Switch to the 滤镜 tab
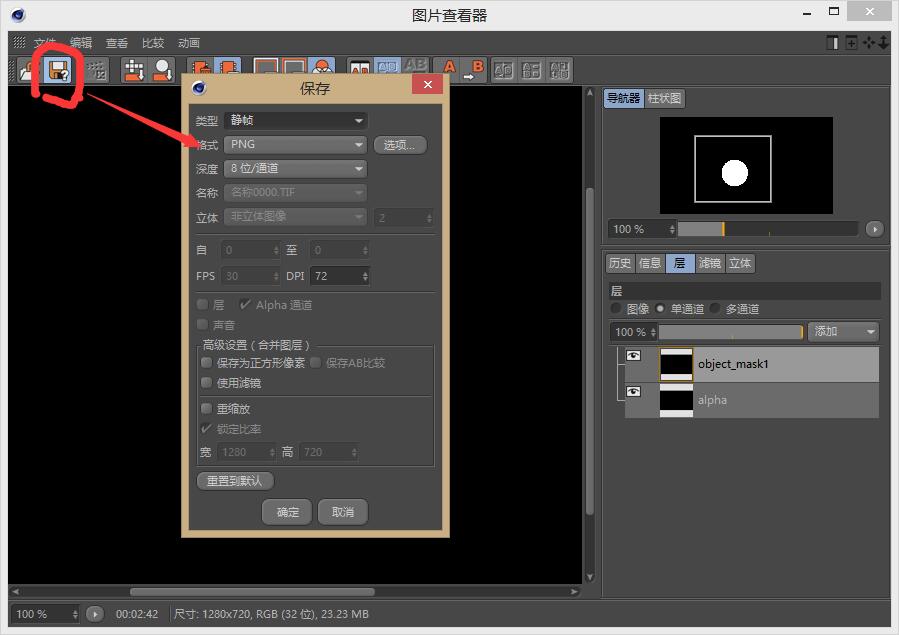Image resolution: width=899 pixels, height=635 pixels. pyautogui.click(x=710, y=263)
